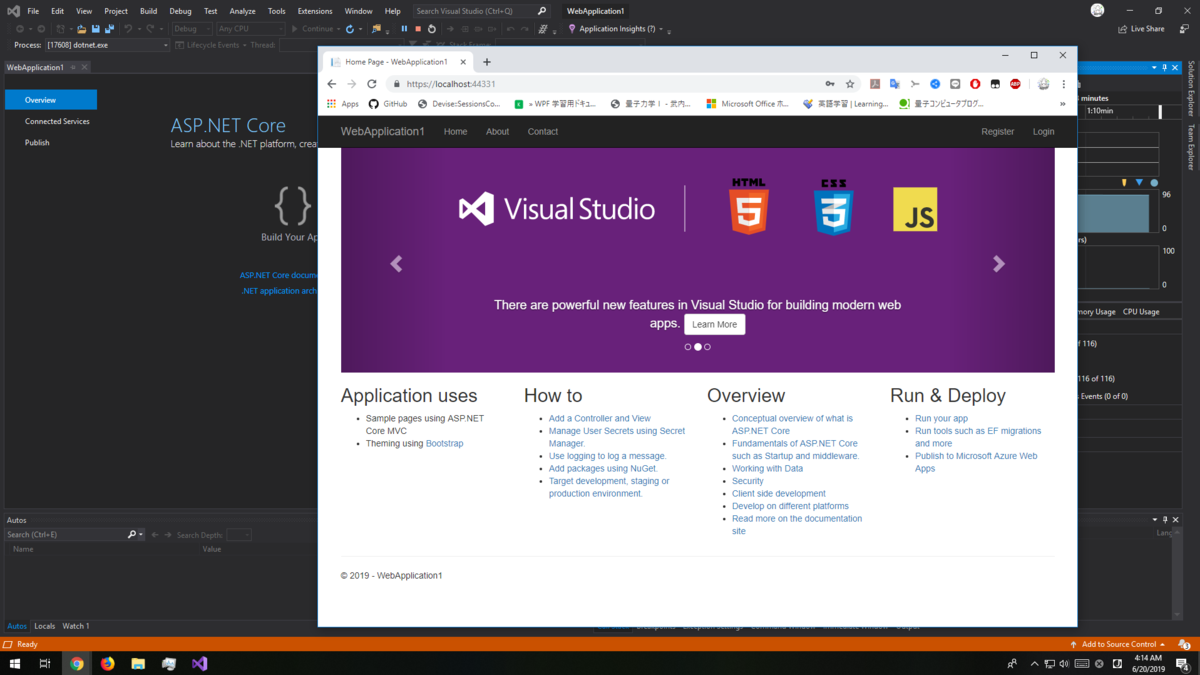The image size is (1200, 675).
Task: Open the Analyze menu
Action: [x=243, y=11]
